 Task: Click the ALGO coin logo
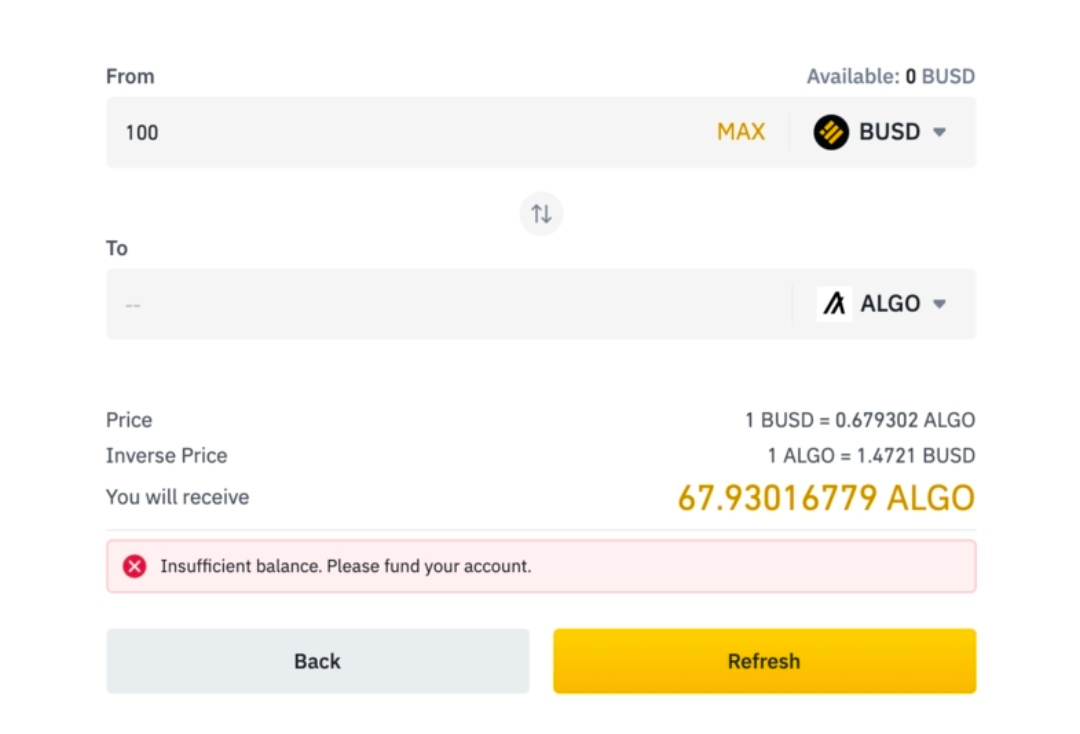pyautogui.click(x=834, y=304)
